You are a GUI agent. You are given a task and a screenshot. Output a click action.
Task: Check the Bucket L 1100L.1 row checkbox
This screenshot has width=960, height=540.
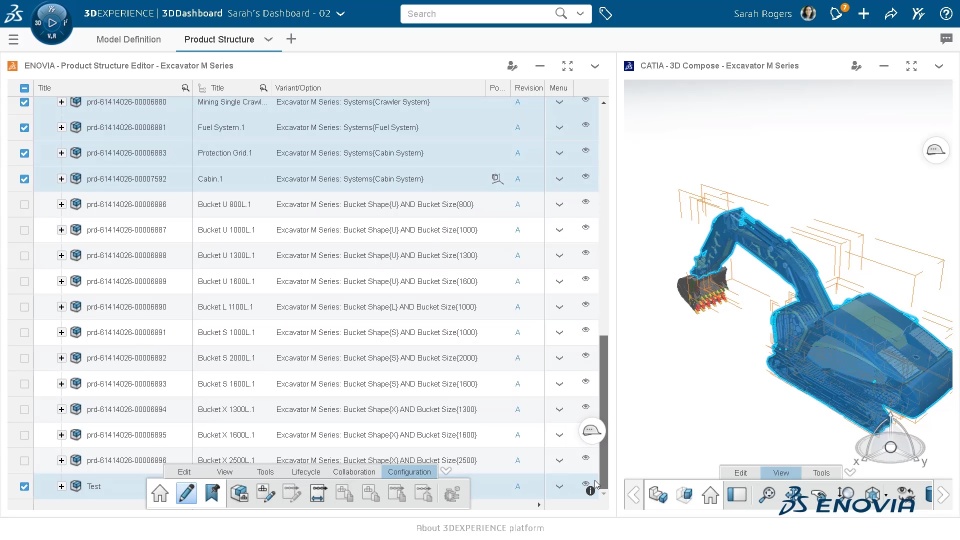tap(24, 307)
